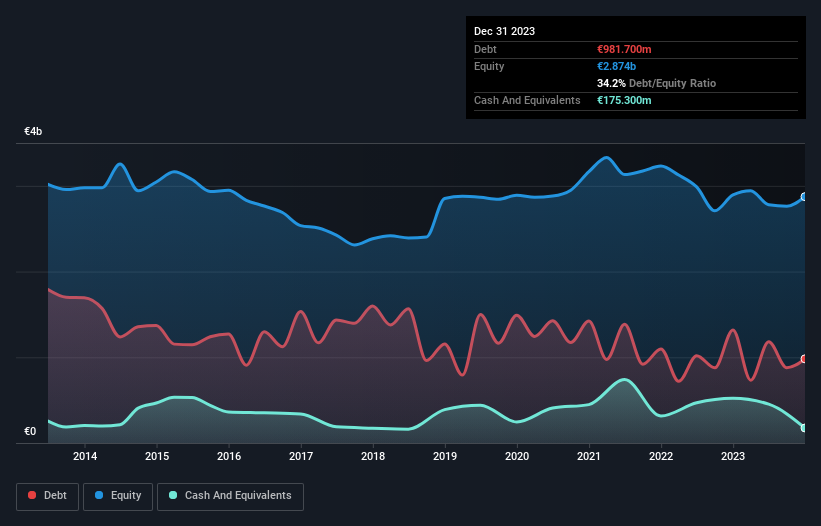The image size is (821, 526).
Task: Toggle the Equity legend button
Action: [x=118, y=496]
